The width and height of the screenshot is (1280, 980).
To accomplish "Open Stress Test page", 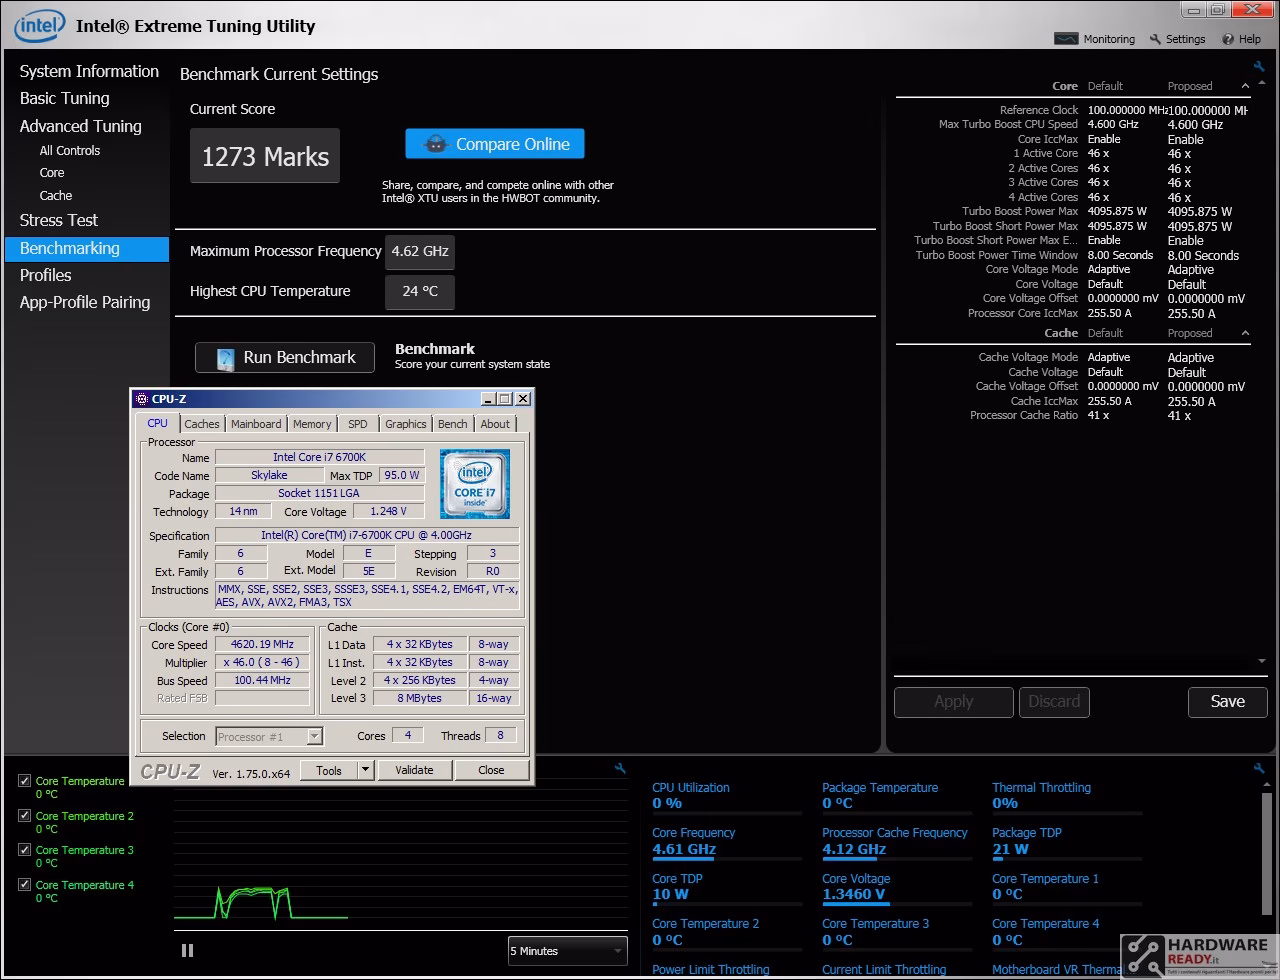I will tap(59, 220).
